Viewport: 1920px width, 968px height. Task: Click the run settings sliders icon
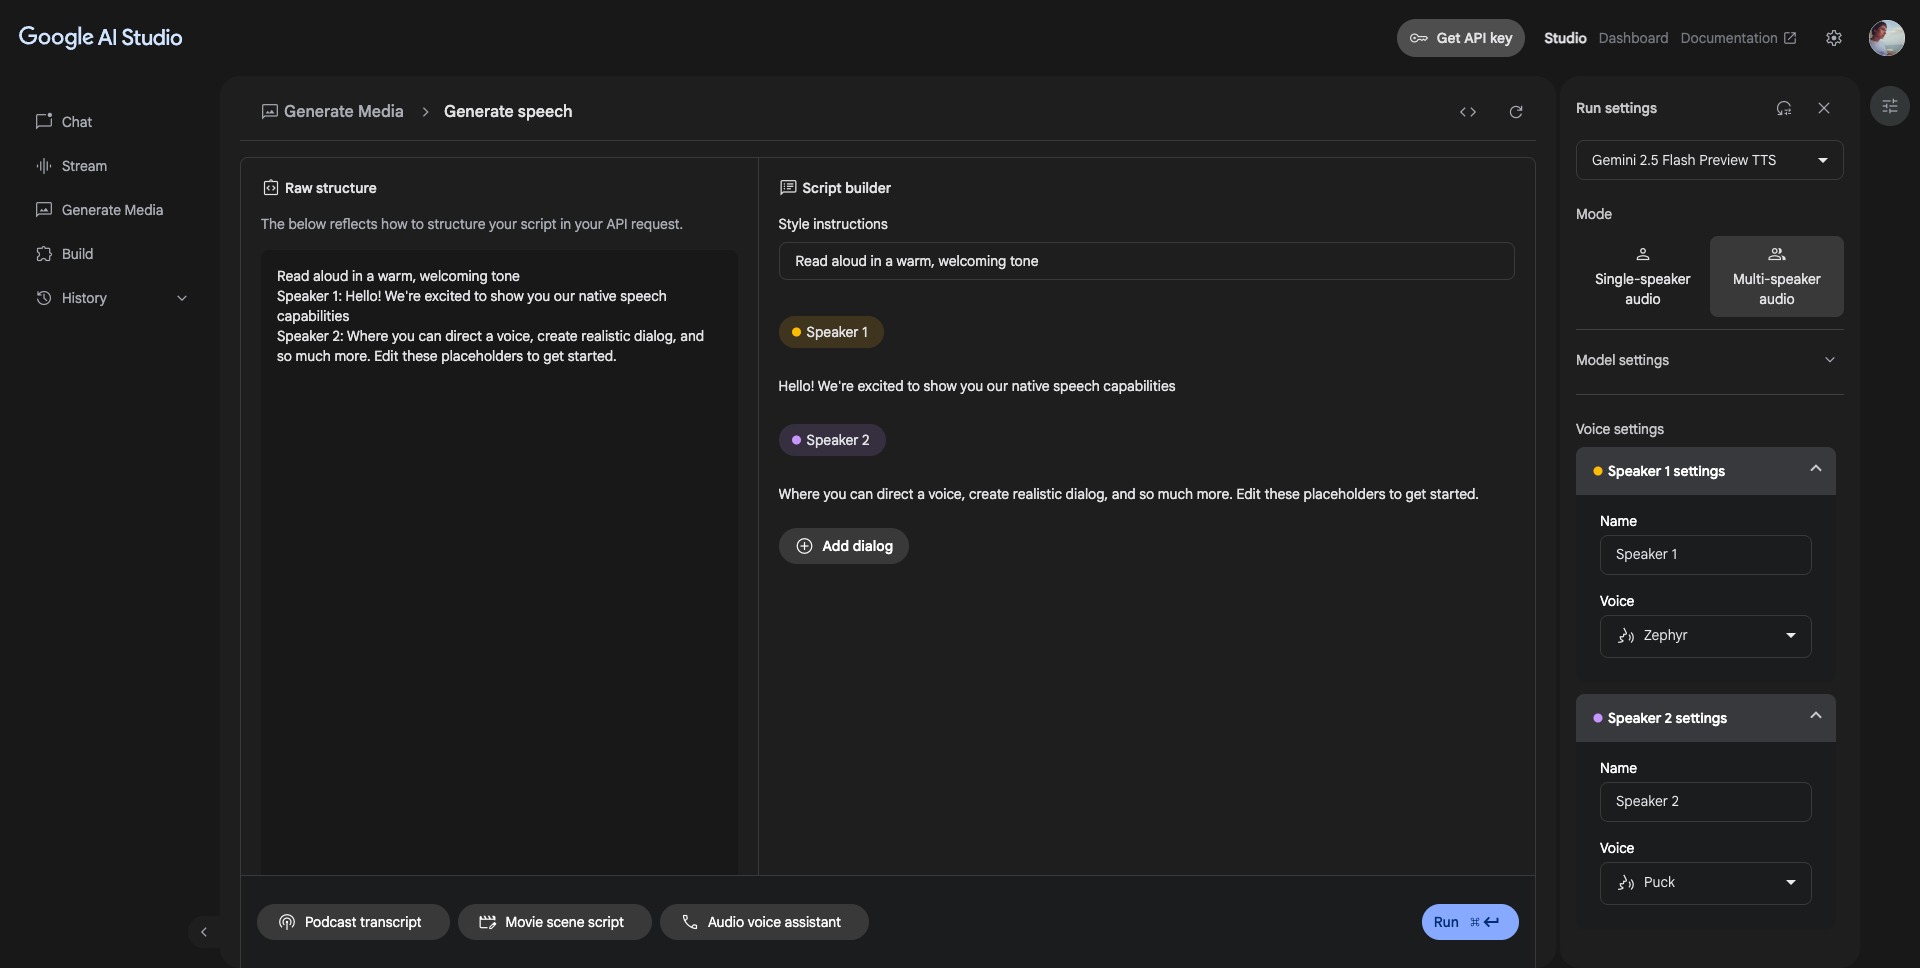(x=1890, y=106)
